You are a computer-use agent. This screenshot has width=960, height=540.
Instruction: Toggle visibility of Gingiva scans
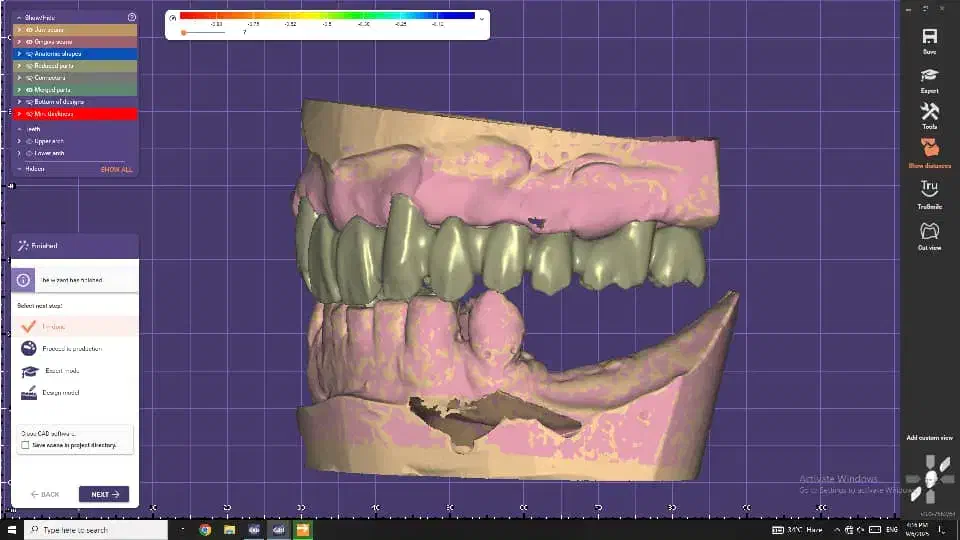29,42
